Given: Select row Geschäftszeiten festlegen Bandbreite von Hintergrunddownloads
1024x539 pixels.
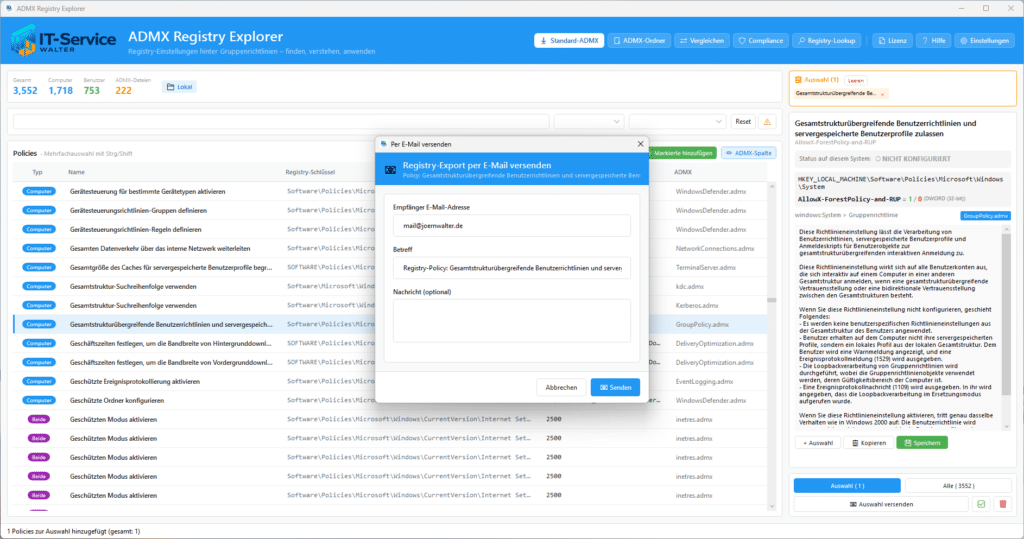Looking at the screenshot, I should [x=389, y=343].
